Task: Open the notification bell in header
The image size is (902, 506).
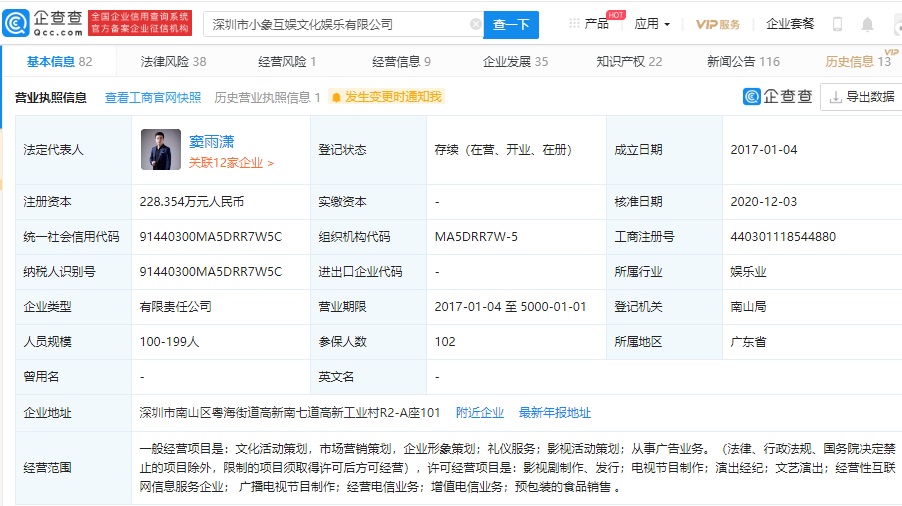Action: (x=868, y=23)
